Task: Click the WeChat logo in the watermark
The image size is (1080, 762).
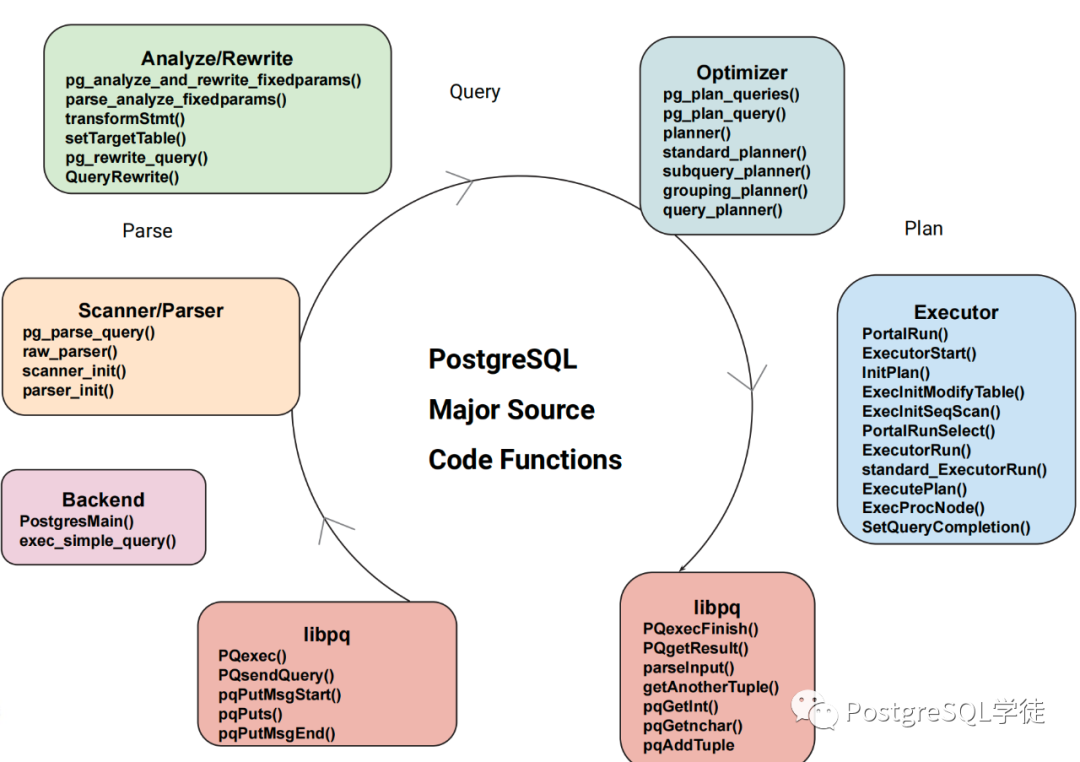Action: click(815, 710)
